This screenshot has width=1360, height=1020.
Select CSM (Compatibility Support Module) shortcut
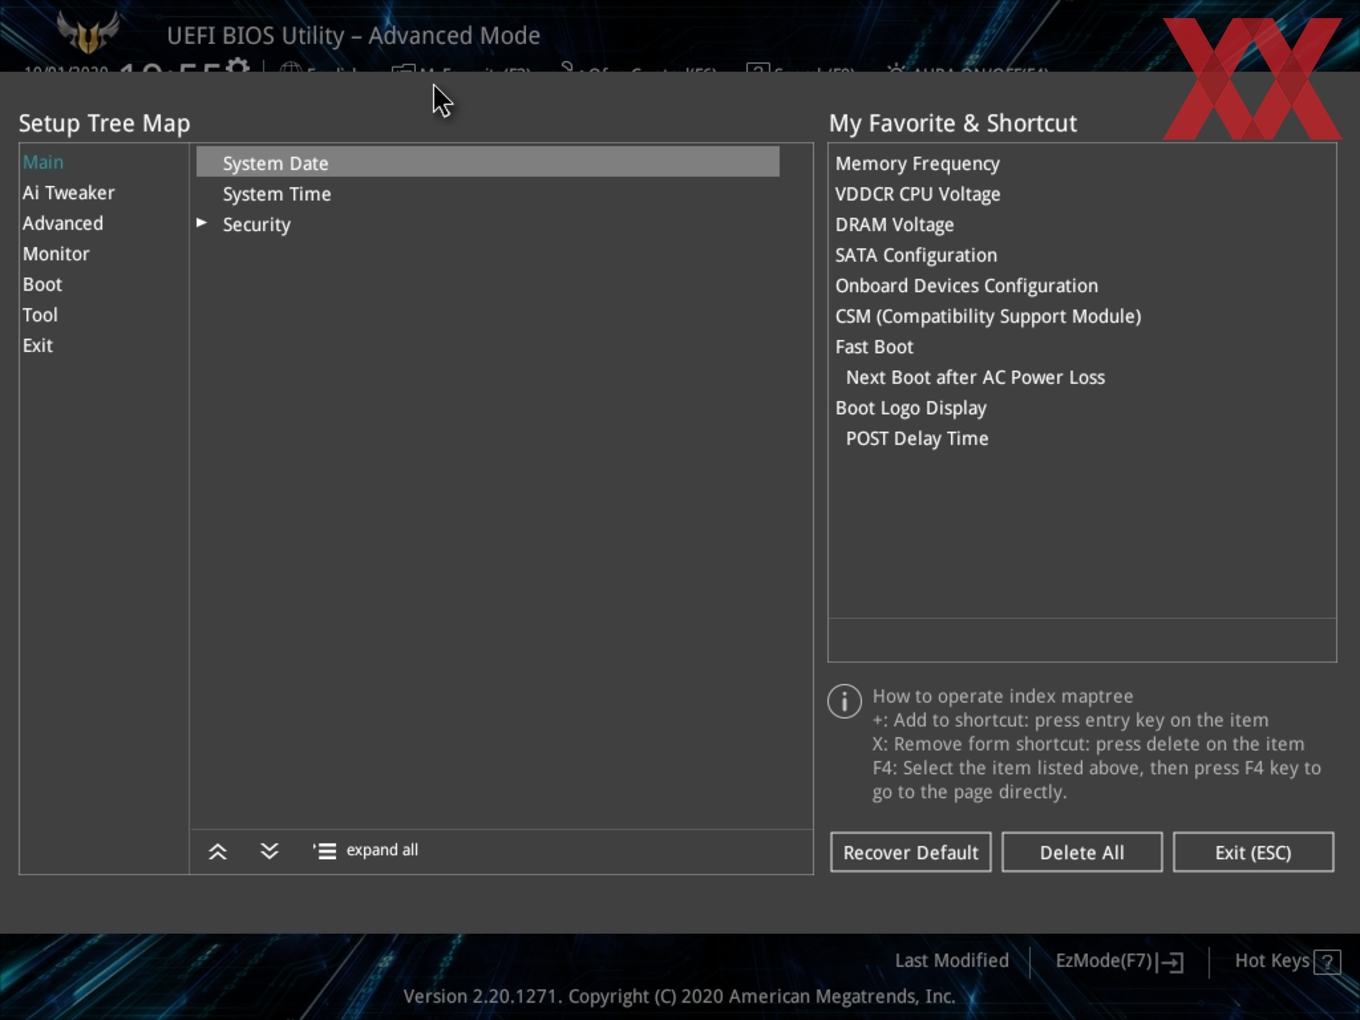point(988,316)
